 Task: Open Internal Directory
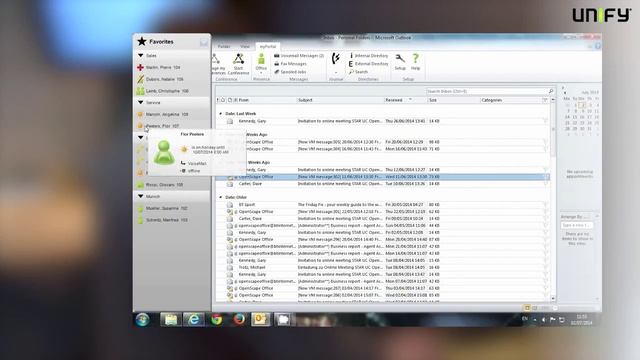click(x=368, y=56)
